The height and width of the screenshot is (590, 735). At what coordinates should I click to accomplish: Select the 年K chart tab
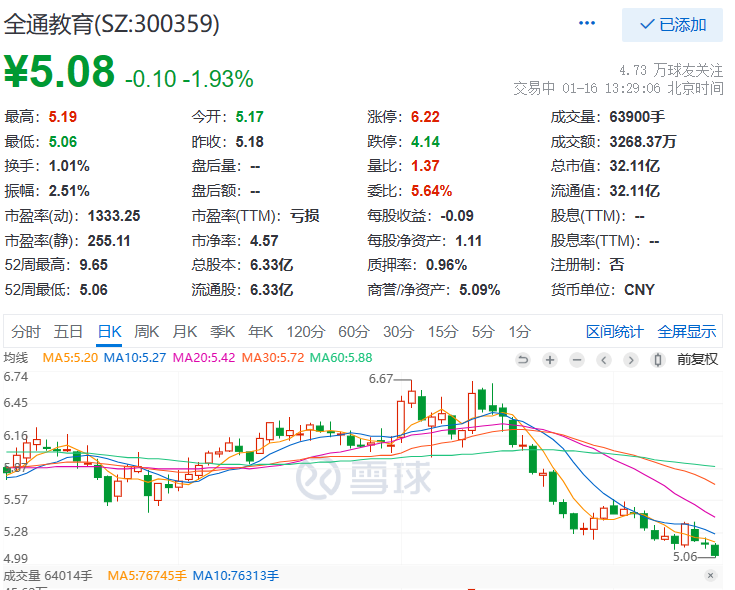click(260, 332)
